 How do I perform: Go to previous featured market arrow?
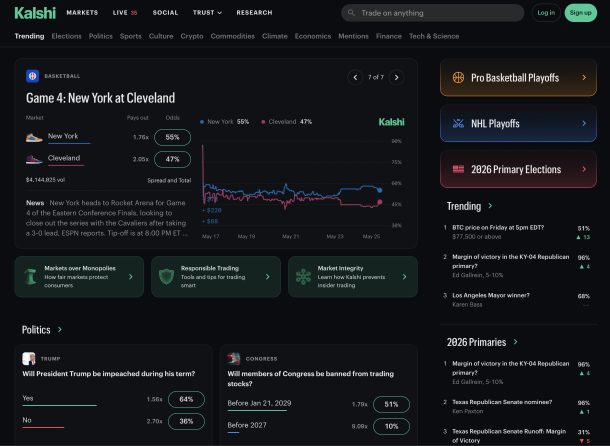point(355,77)
